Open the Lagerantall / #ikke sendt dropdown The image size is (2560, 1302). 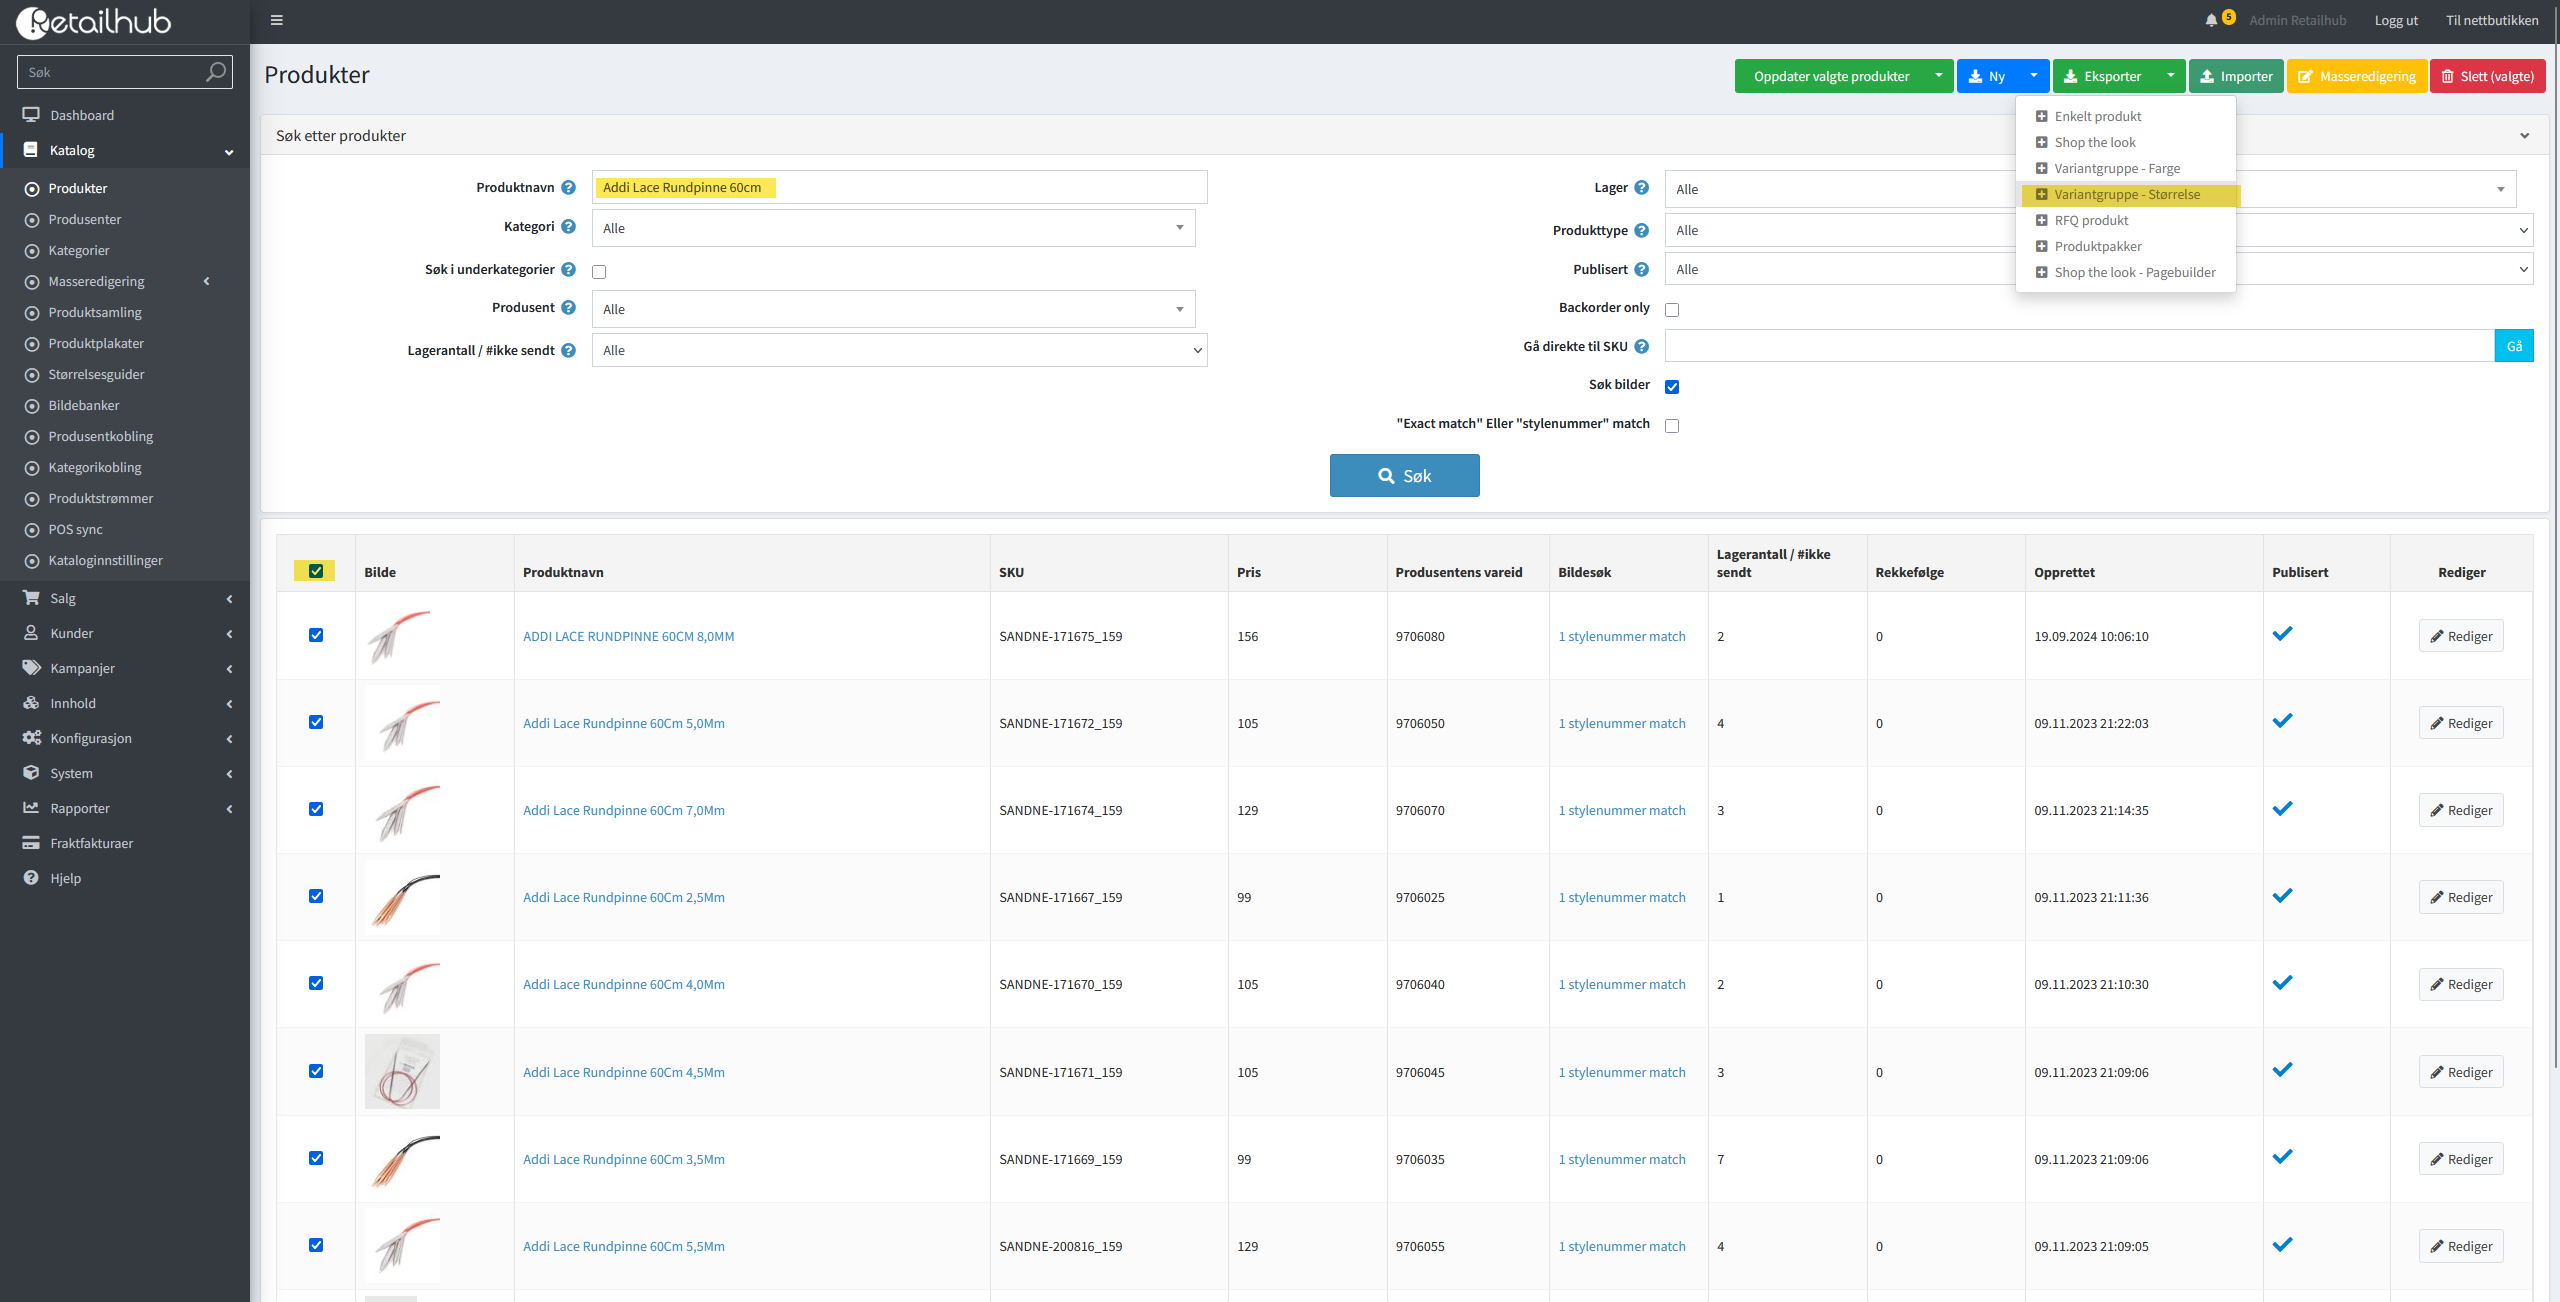coord(899,351)
